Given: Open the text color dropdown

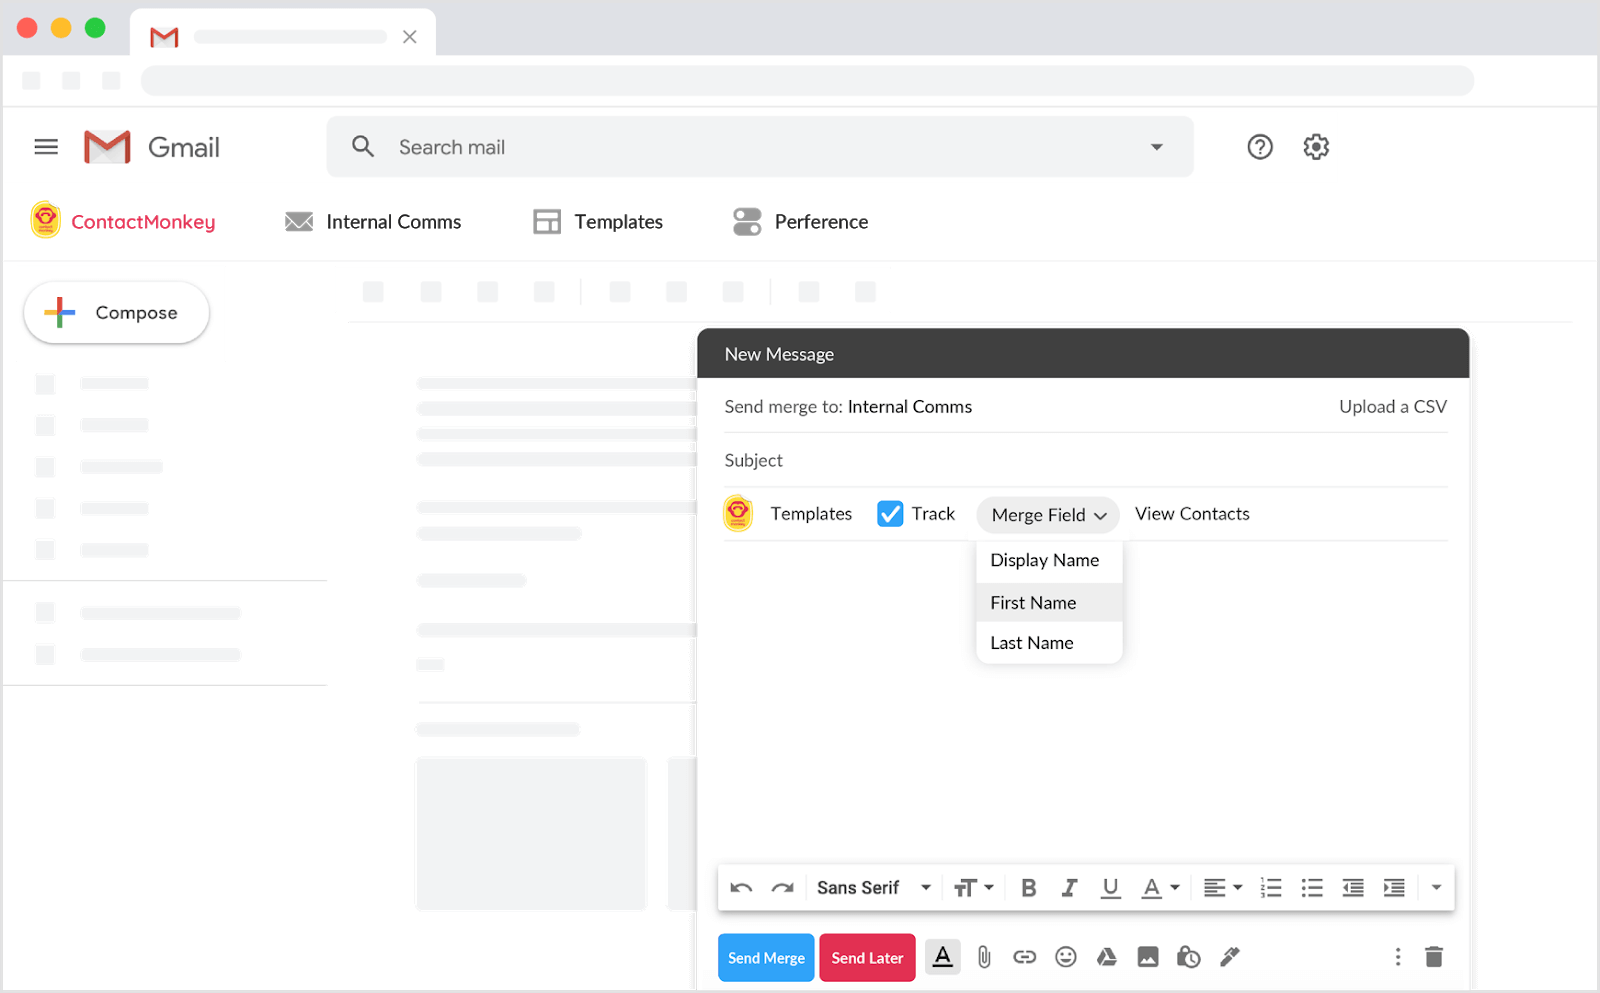Looking at the screenshot, I should [1160, 888].
